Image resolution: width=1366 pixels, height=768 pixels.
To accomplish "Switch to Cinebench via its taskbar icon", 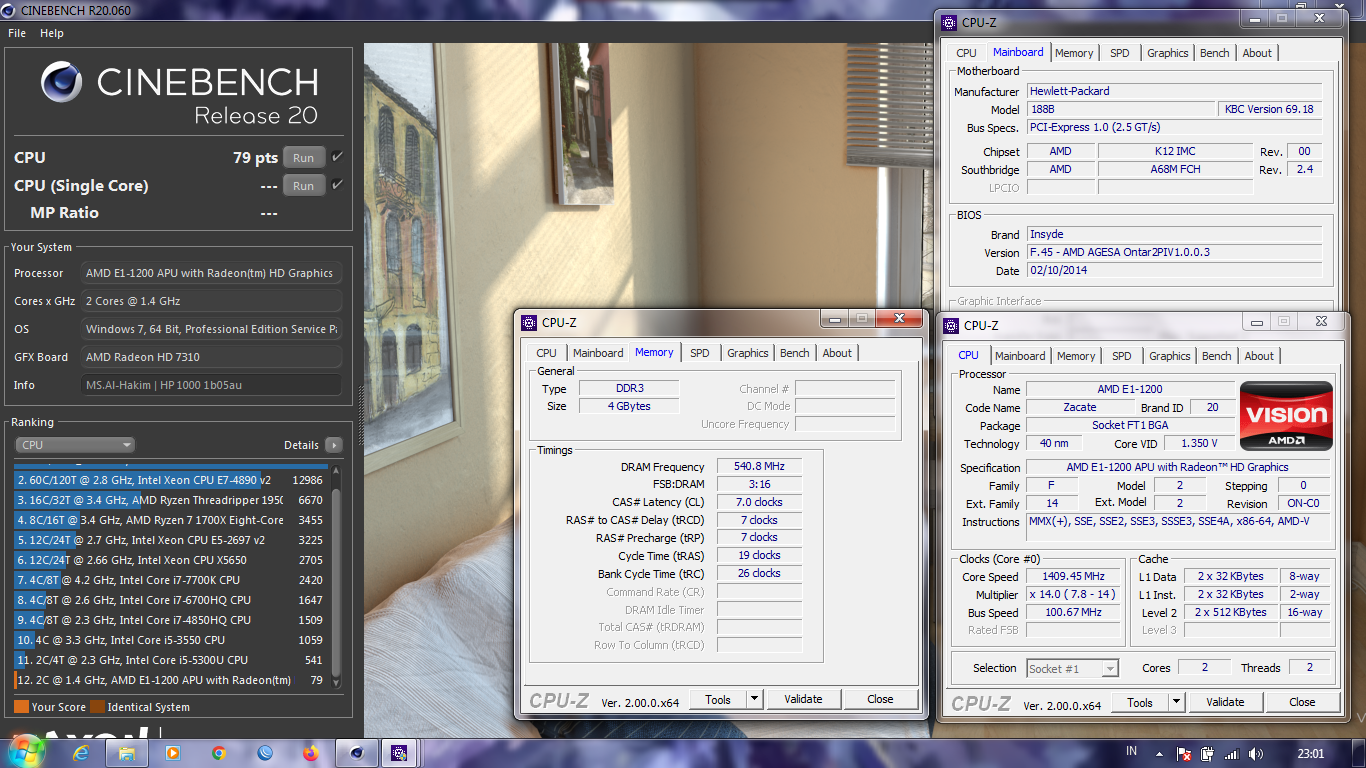I will 357,752.
